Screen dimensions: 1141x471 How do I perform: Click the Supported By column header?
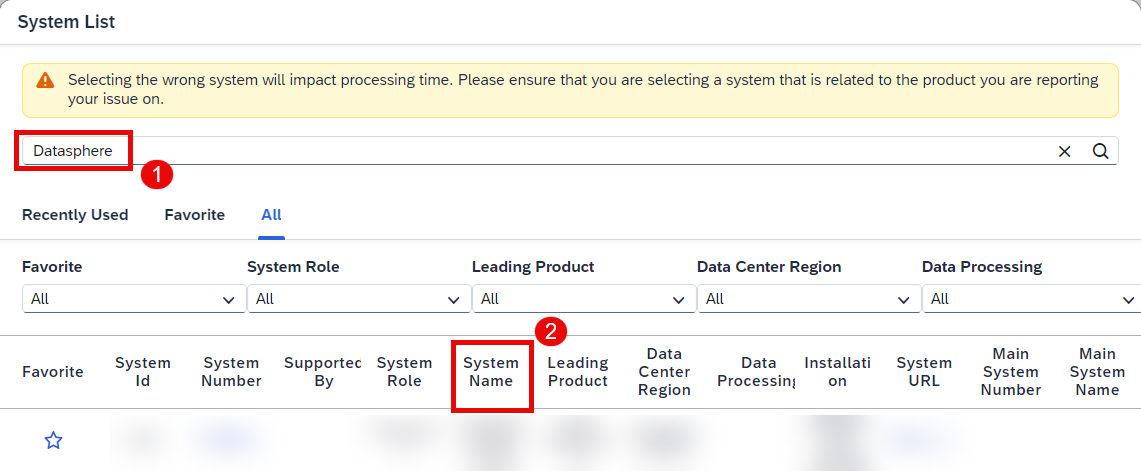click(x=323, y=372)
